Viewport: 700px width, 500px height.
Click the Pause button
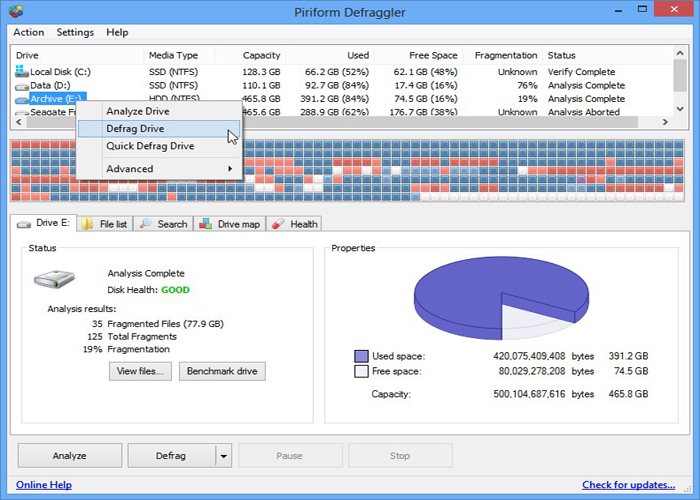click(x=290, y=455)
